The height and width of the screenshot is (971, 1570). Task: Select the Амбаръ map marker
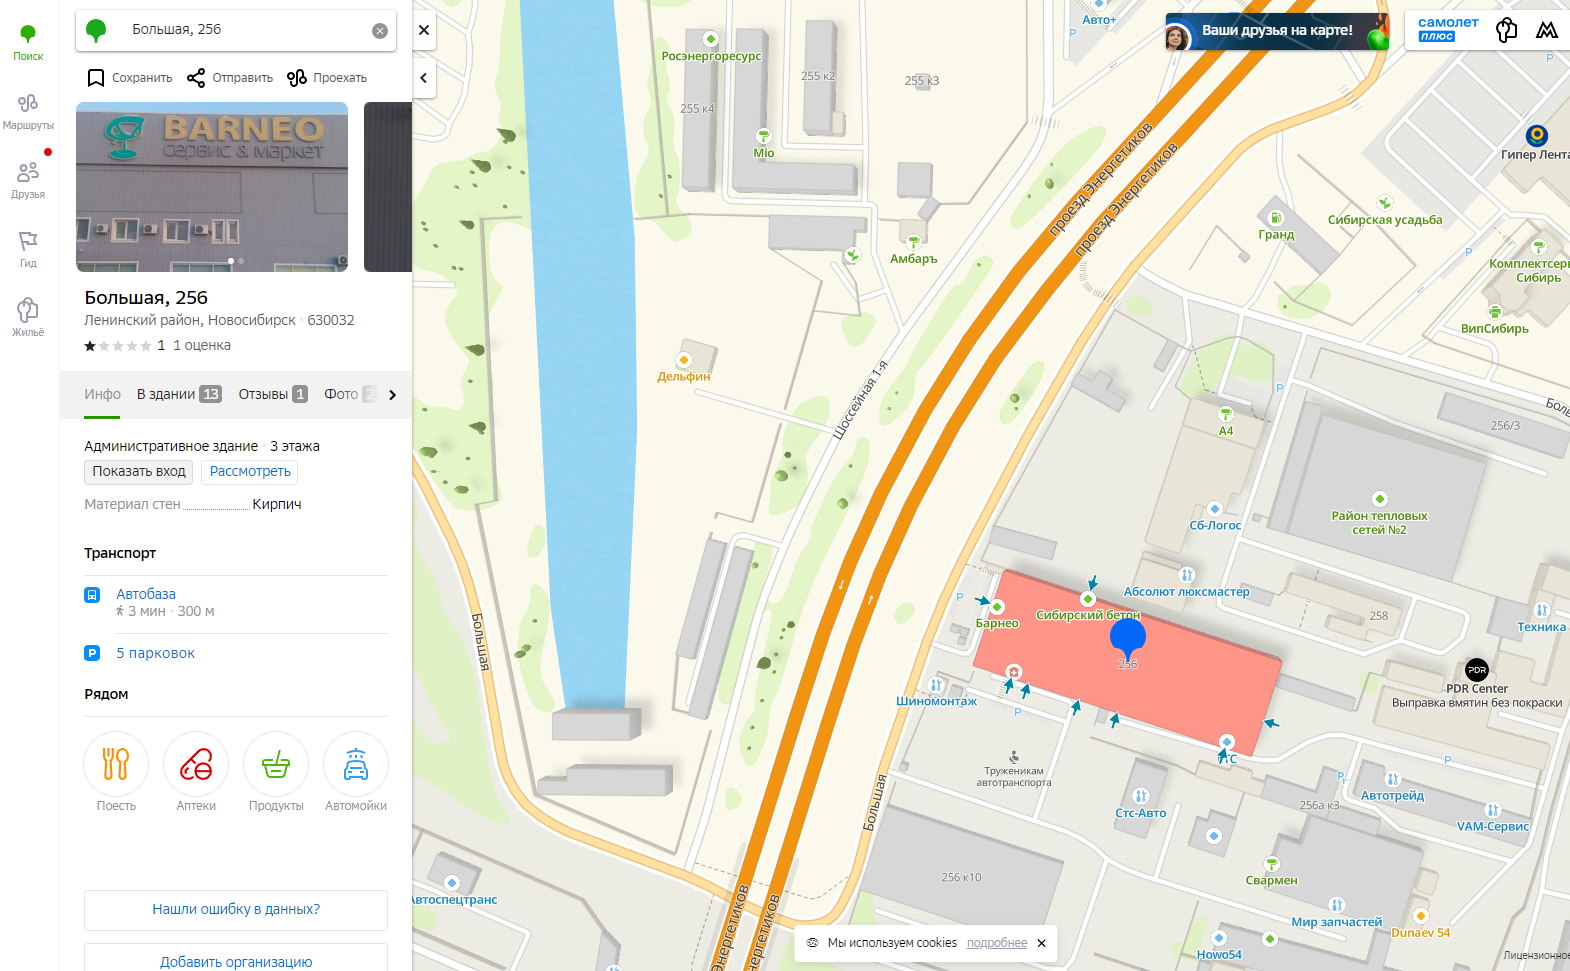pyautogui.click(x=913, y=242)
